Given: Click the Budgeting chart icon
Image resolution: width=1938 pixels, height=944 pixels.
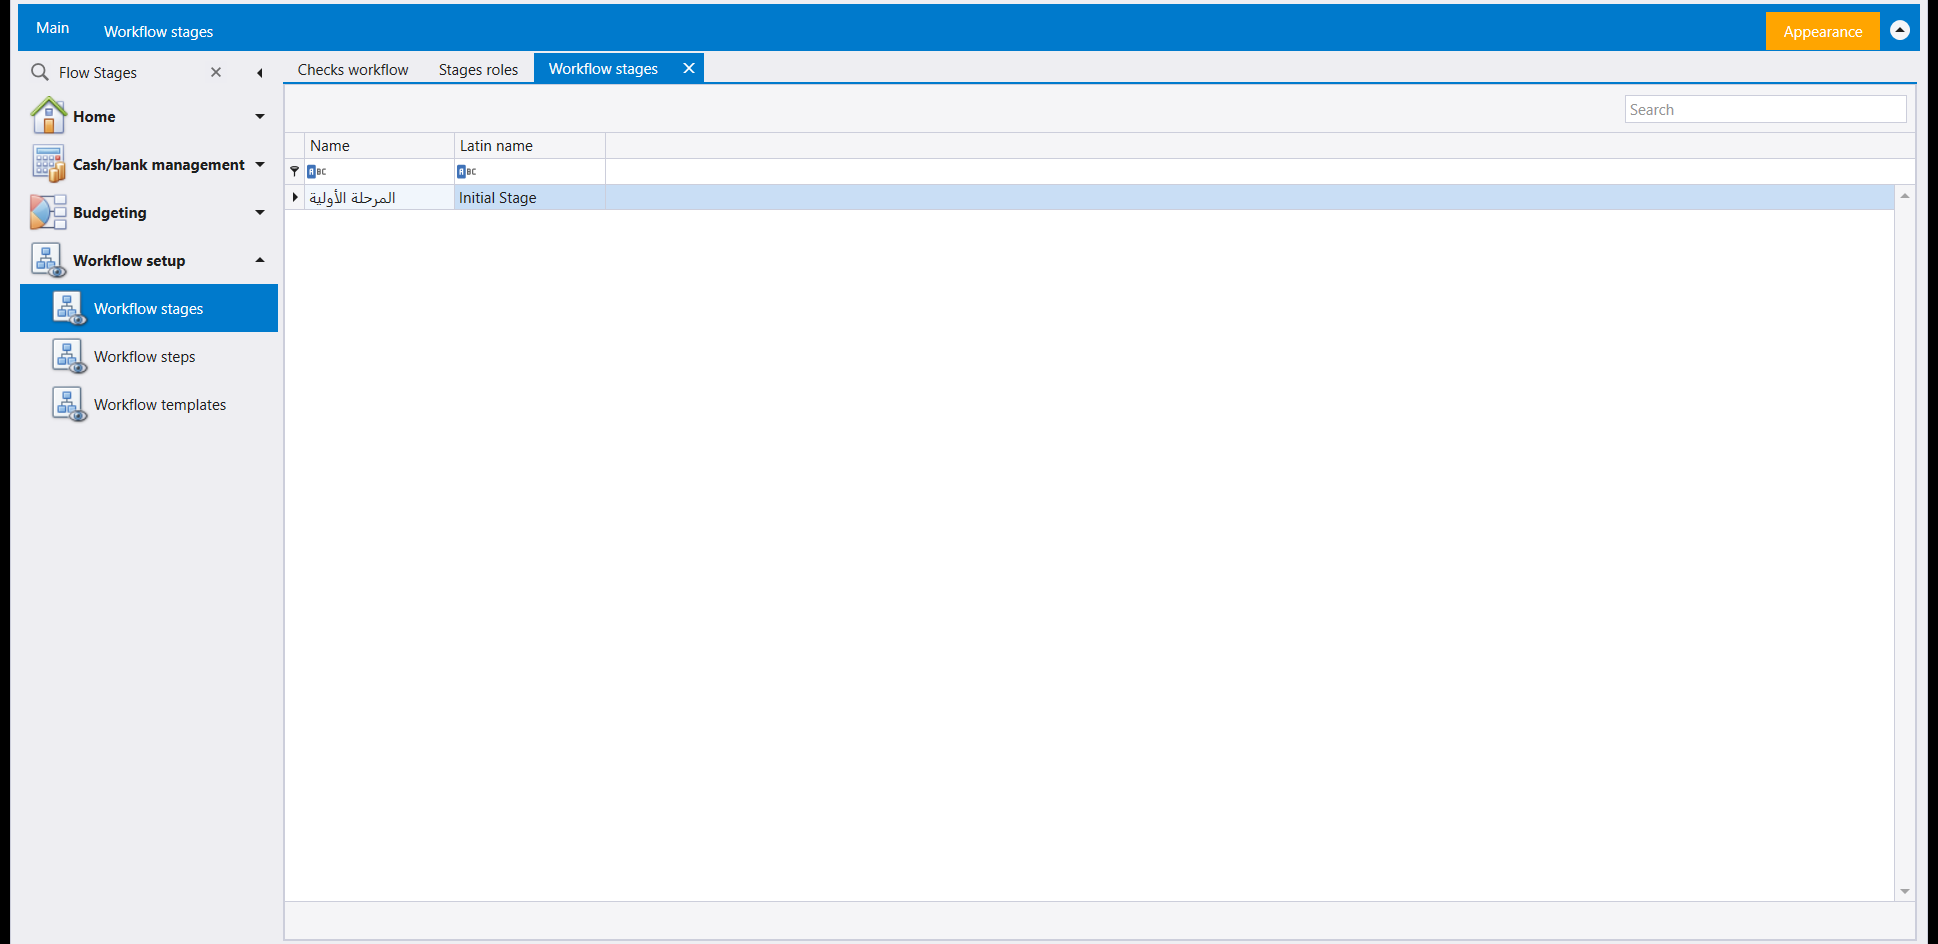Looking at the screenshot, I should pos(48,212).
